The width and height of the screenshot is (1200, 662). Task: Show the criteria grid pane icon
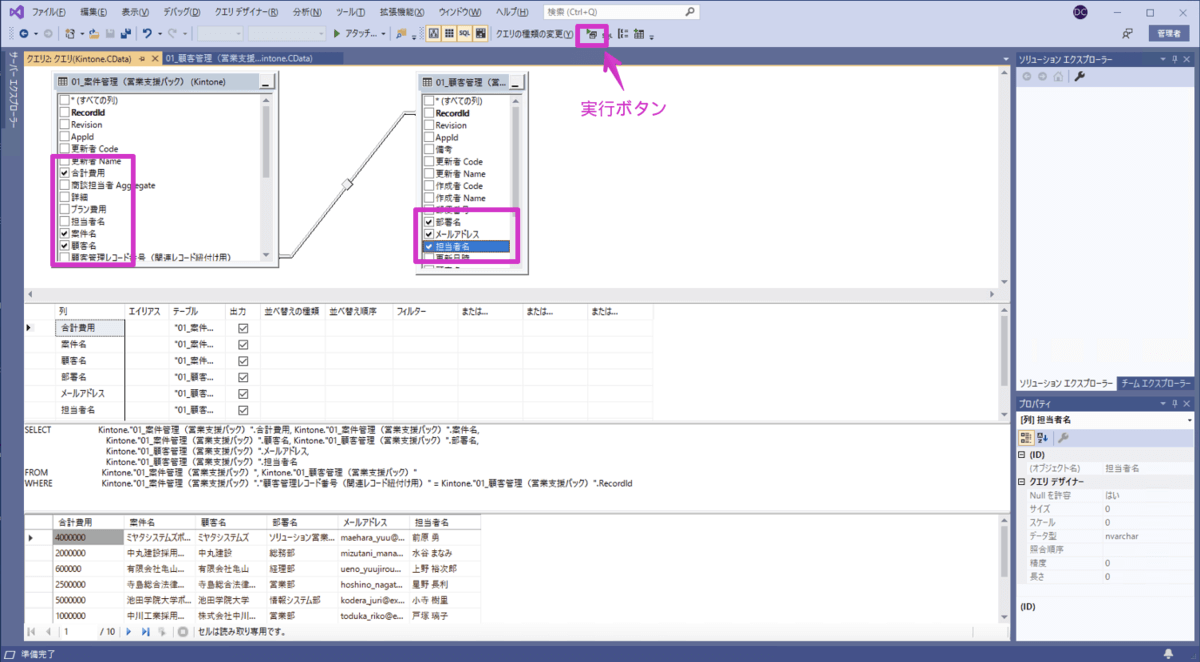coord(450,33)
